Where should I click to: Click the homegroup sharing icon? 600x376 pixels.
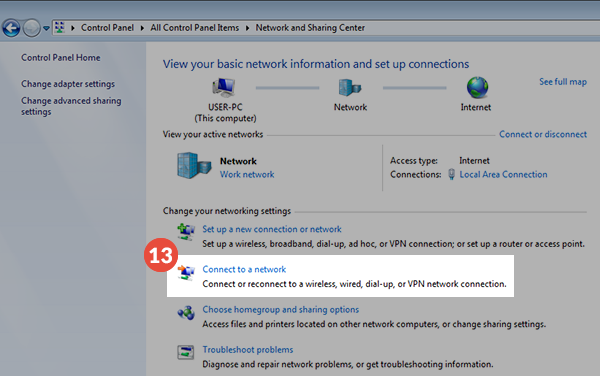(186, 313)
